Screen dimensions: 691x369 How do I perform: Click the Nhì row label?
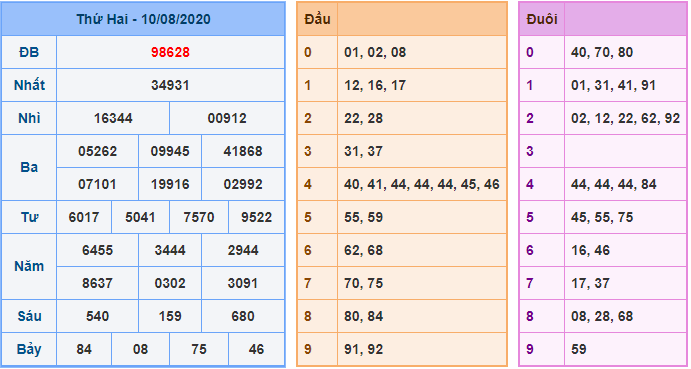pyautogui.click(x=29, y=118)
